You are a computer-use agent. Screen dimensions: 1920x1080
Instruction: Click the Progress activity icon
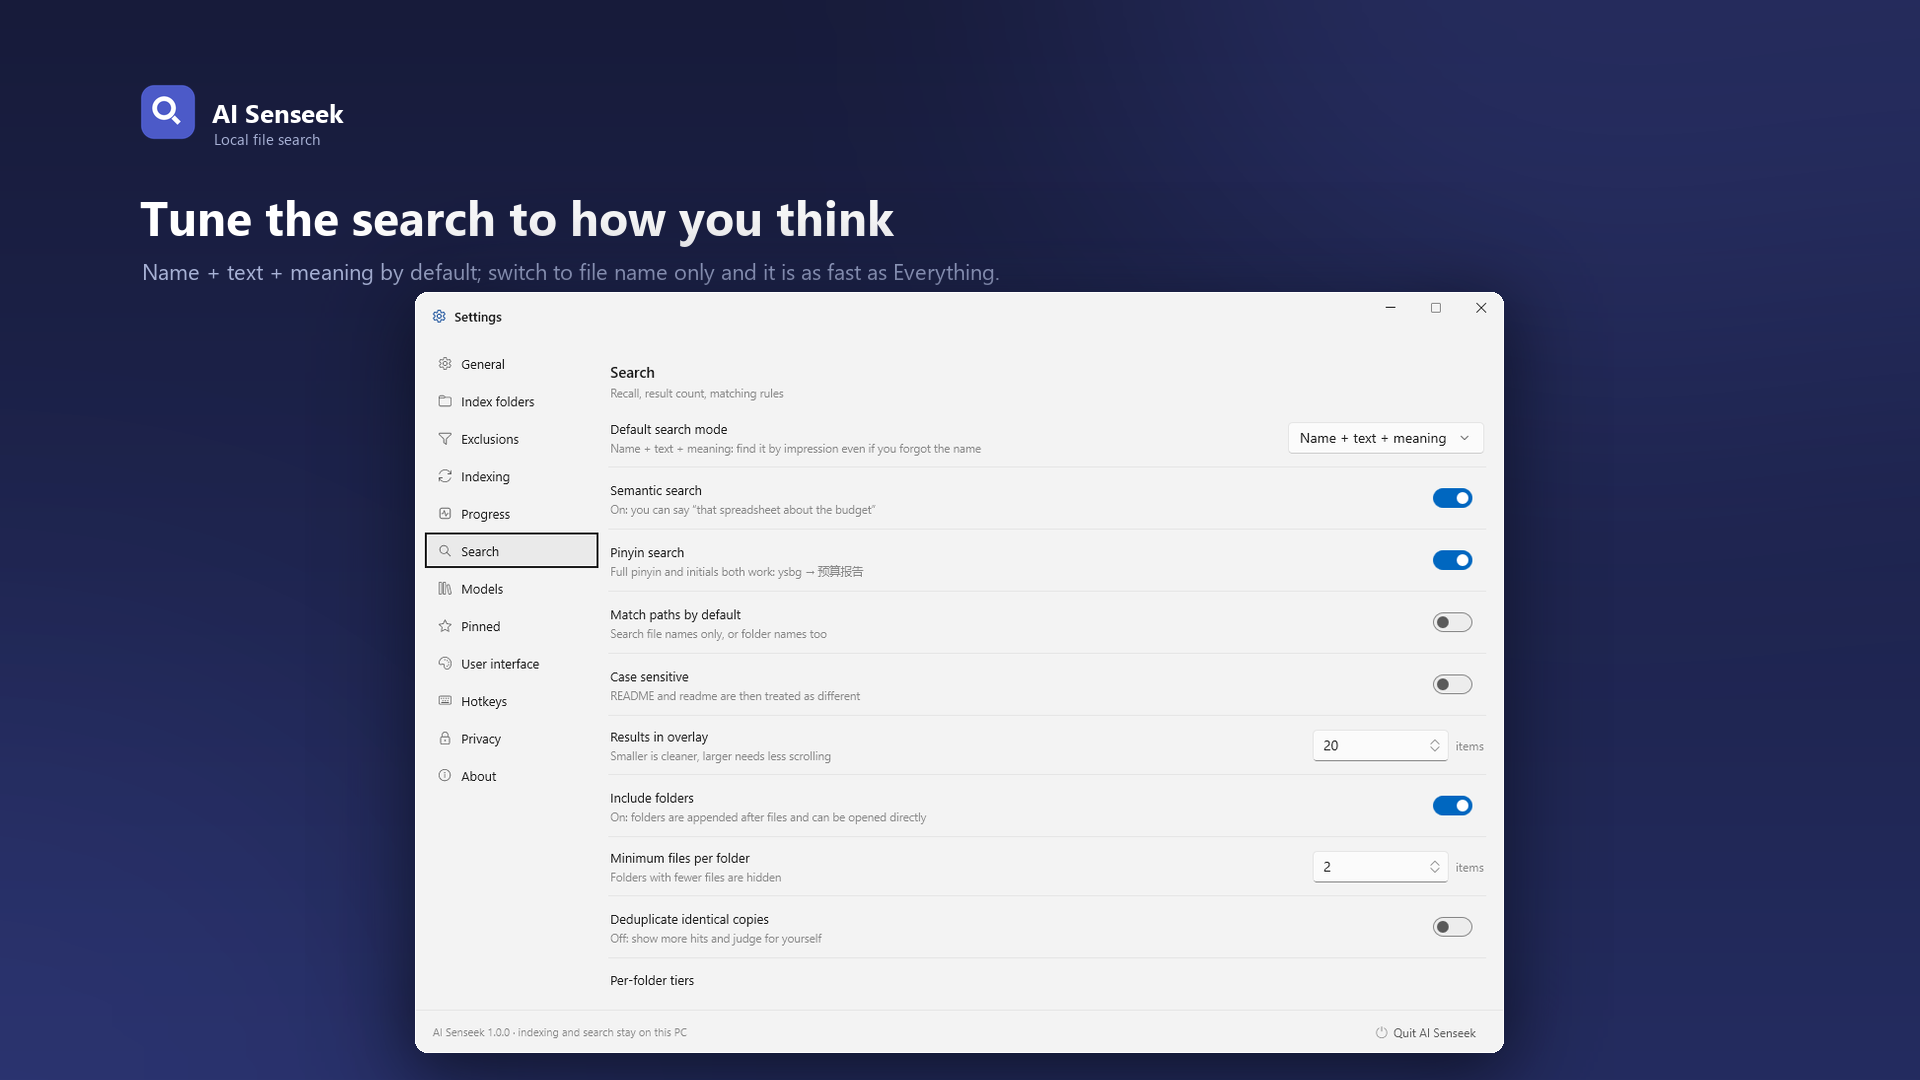pos(445,514)
